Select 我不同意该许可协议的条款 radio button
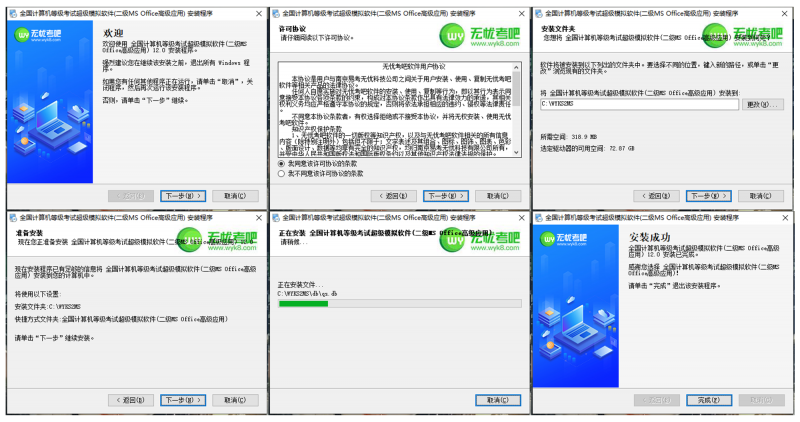This screenshot has width=800, height=422. [x=281, y=174]
